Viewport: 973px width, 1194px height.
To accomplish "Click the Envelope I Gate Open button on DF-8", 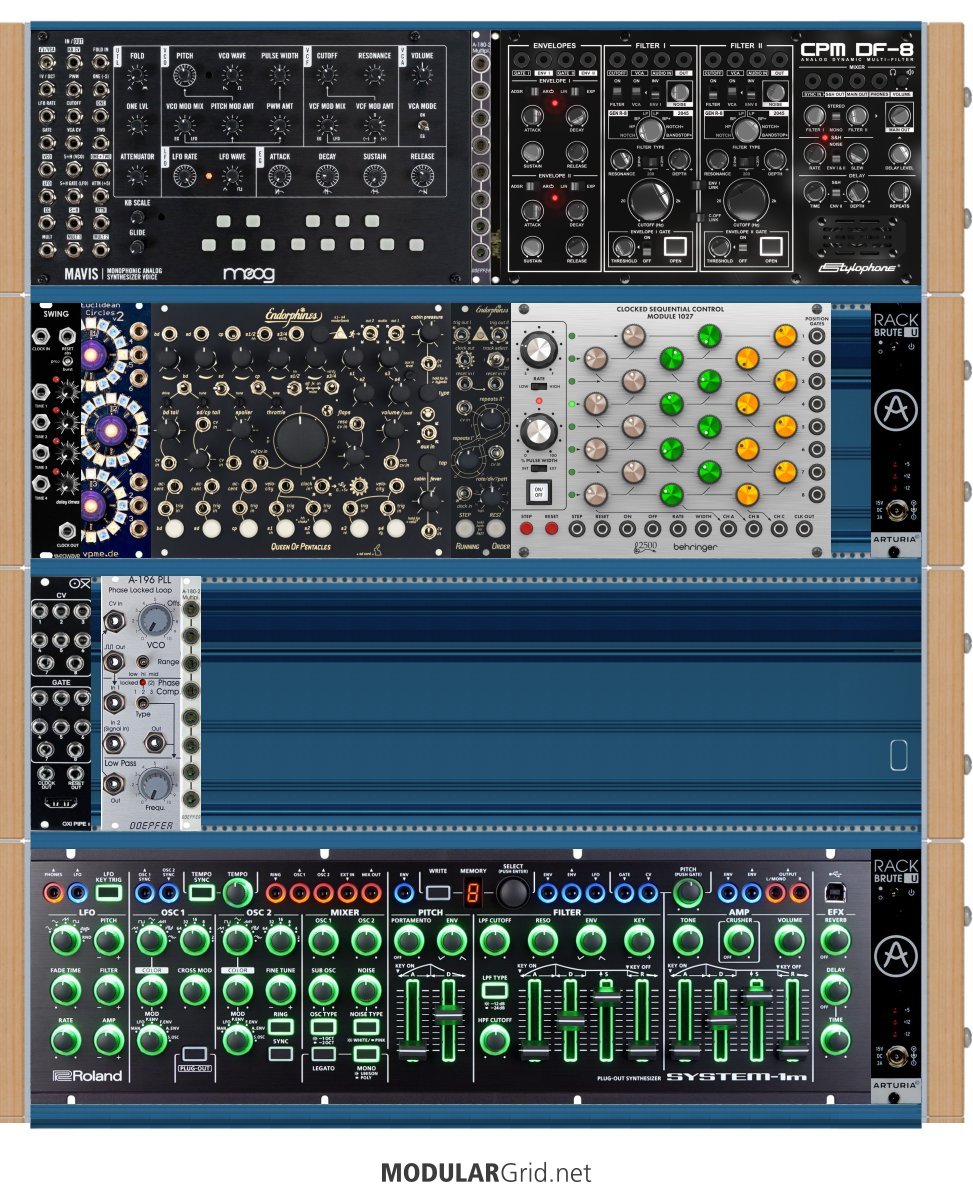I will [675, 246].
